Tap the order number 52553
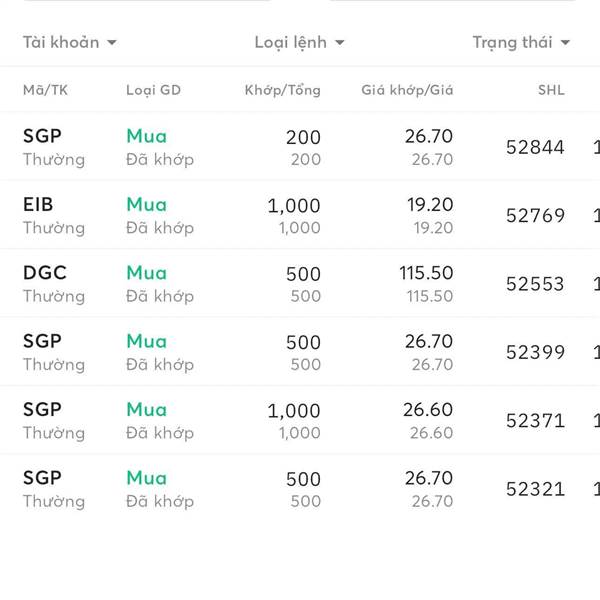 (535, 284)
